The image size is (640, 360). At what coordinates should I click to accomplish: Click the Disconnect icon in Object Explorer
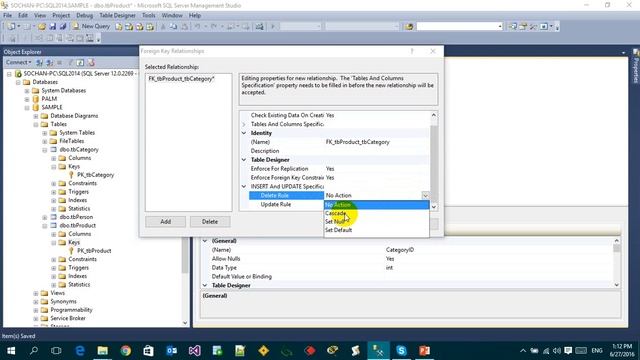point(49,62)
